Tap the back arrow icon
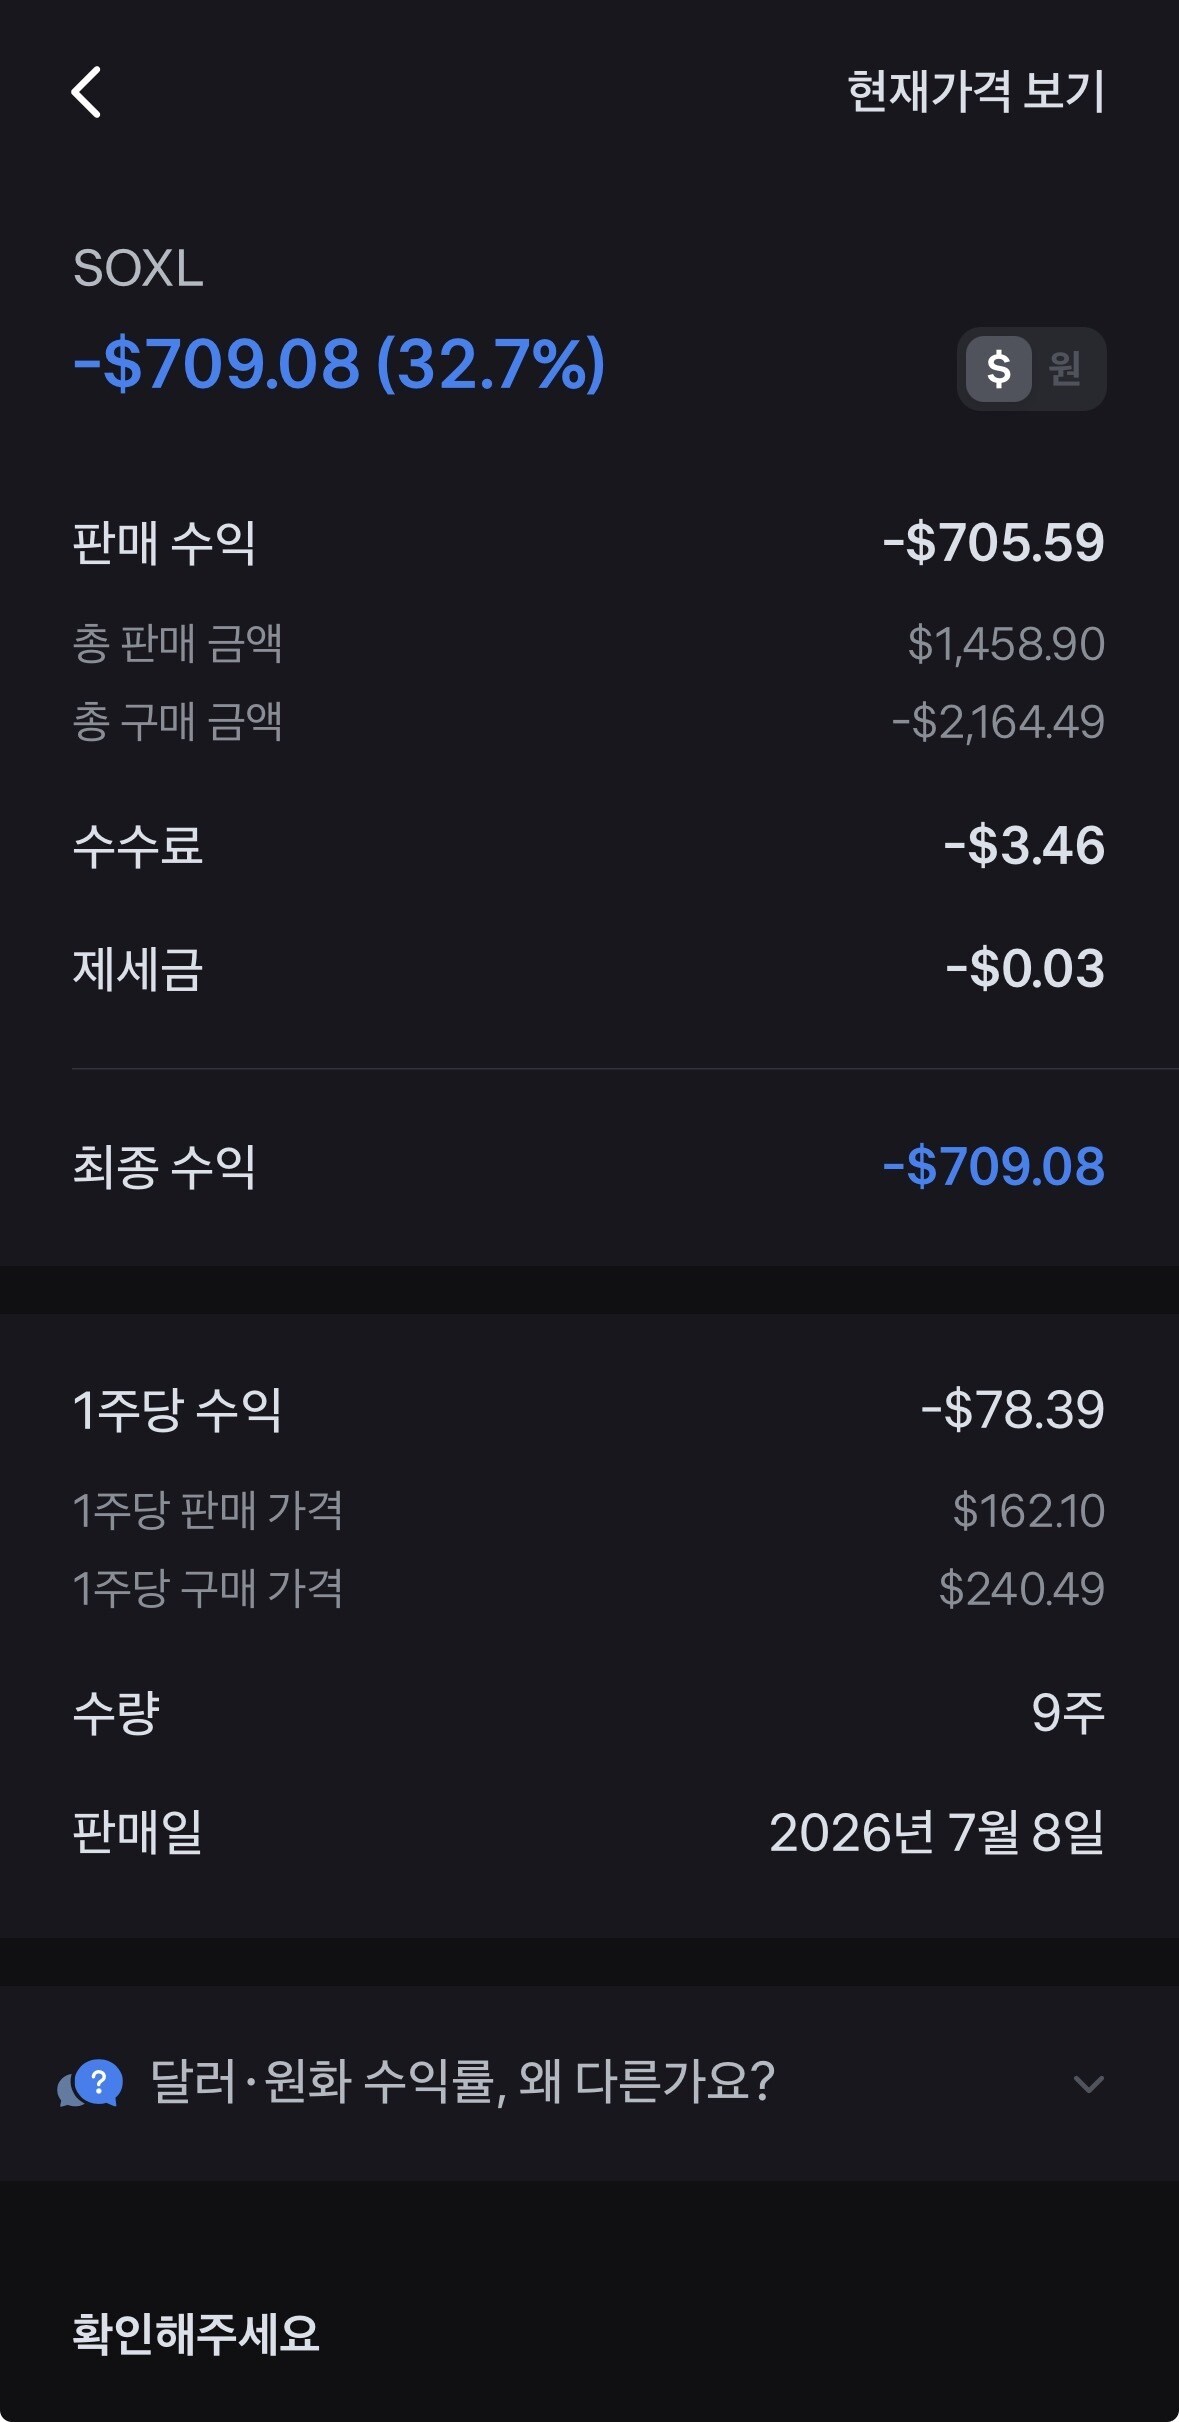Image resolution: width=1179 pixels, height=2422 pixels. pos(86,92)
